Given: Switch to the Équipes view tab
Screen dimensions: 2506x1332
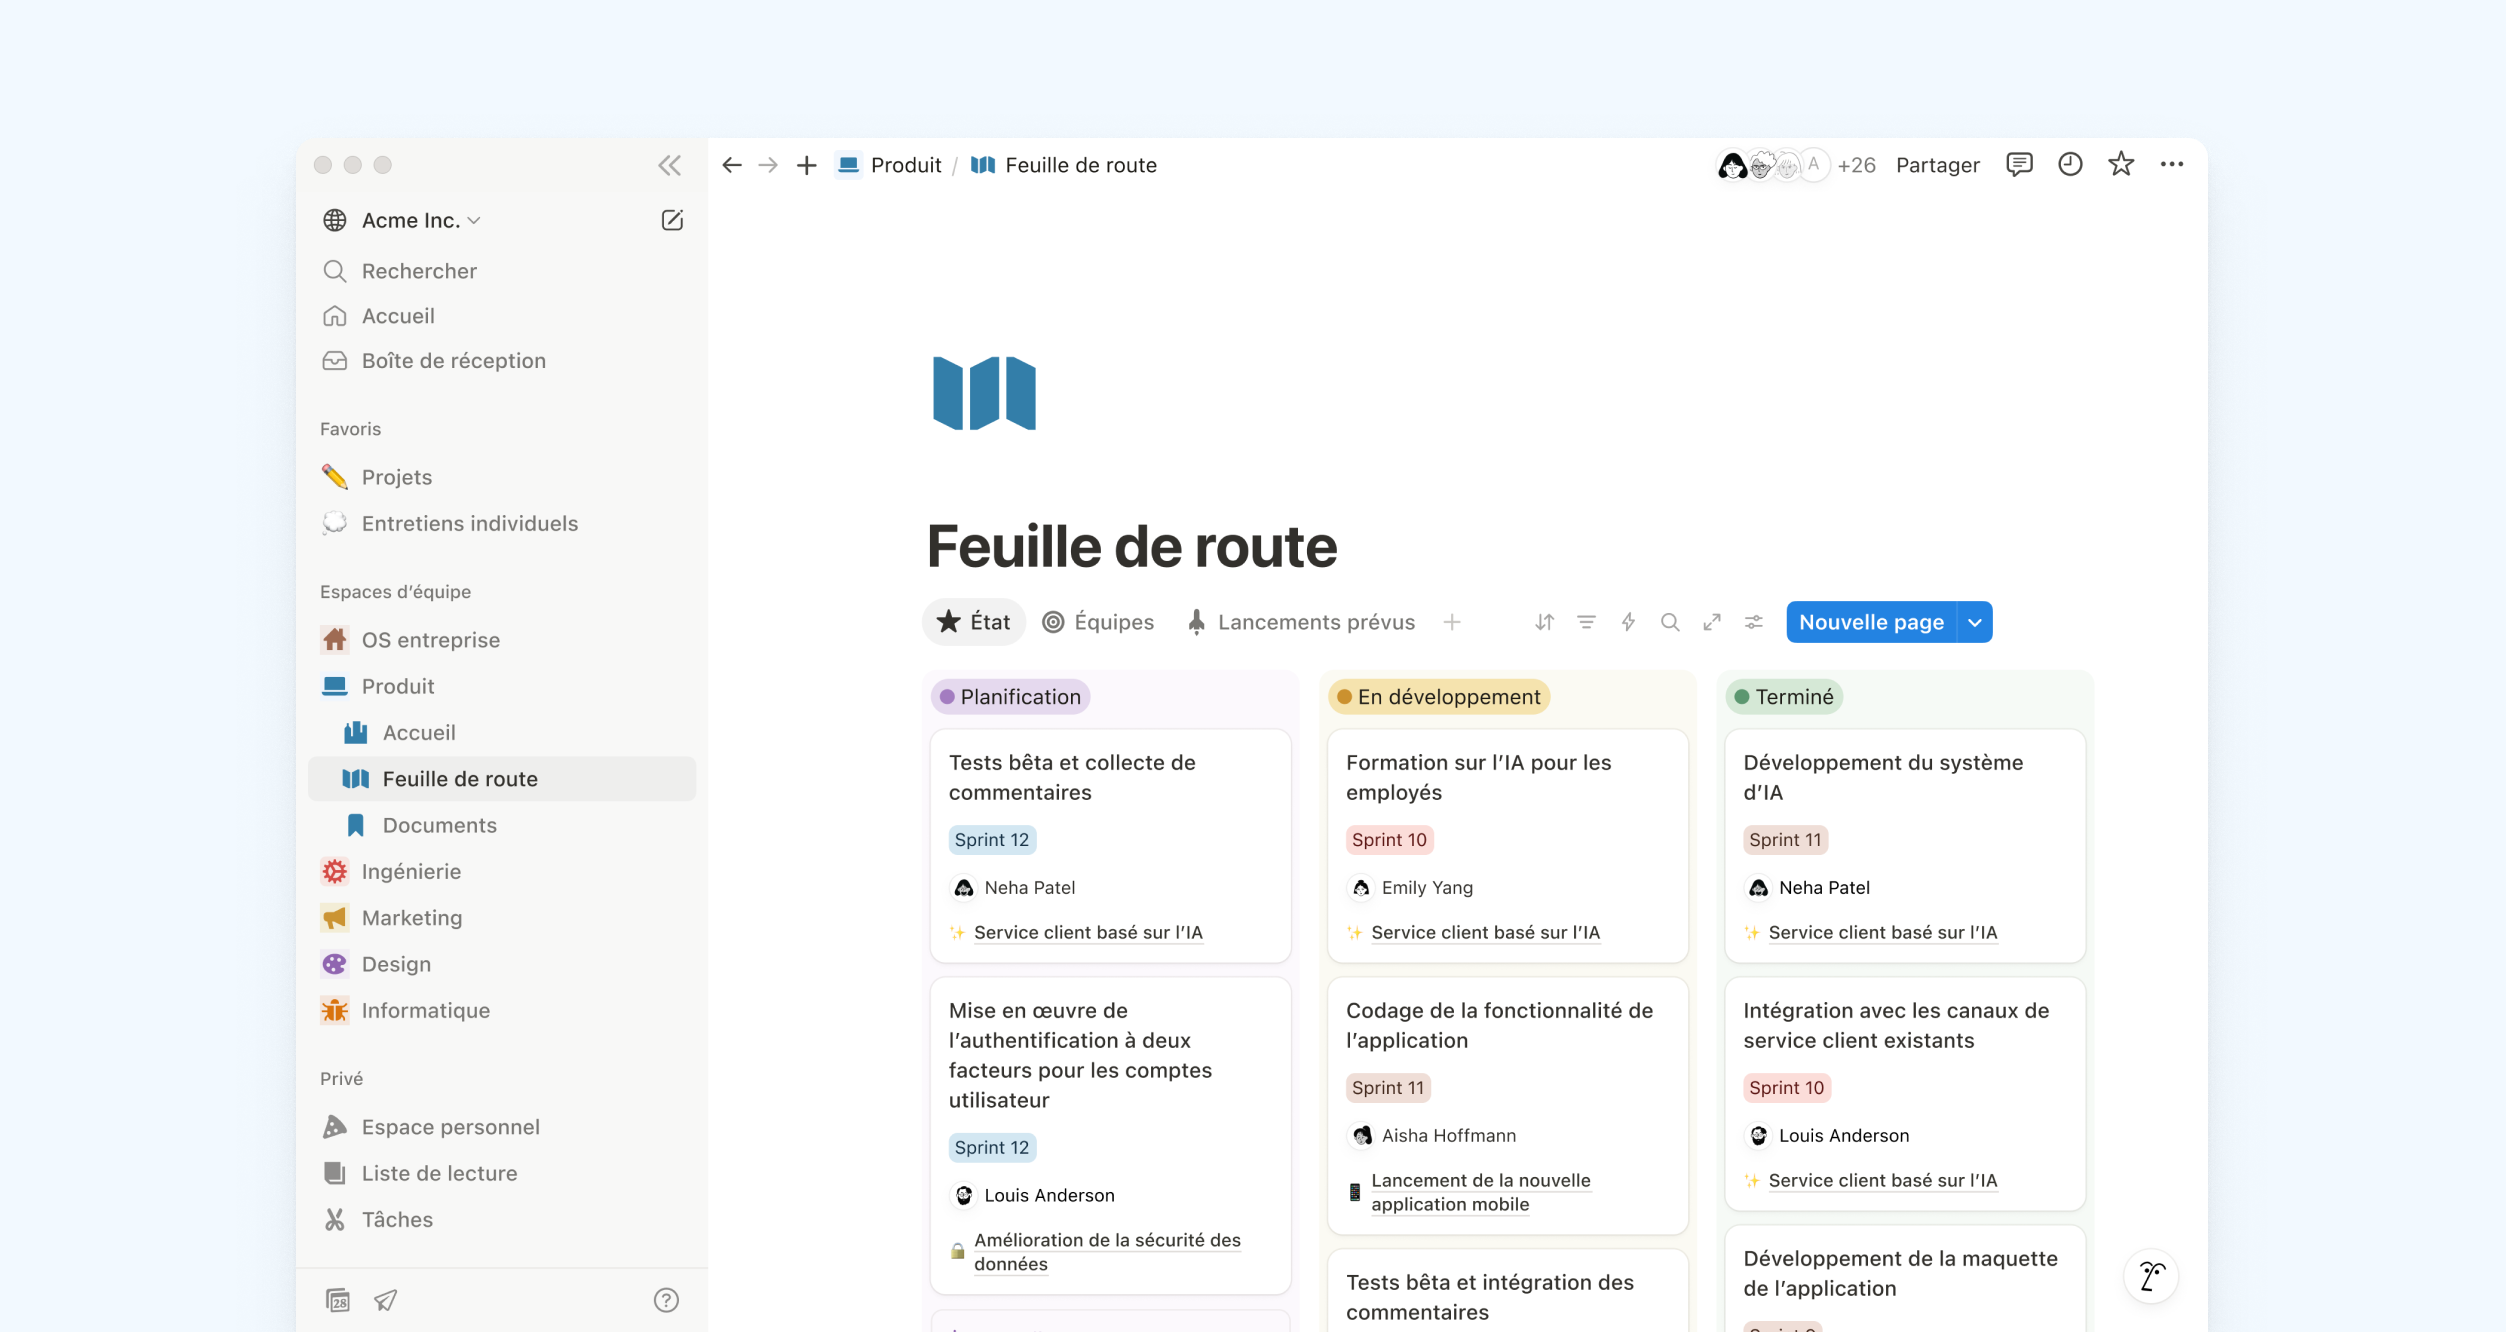Looking at the screenshot, I should pos(1098,622).
